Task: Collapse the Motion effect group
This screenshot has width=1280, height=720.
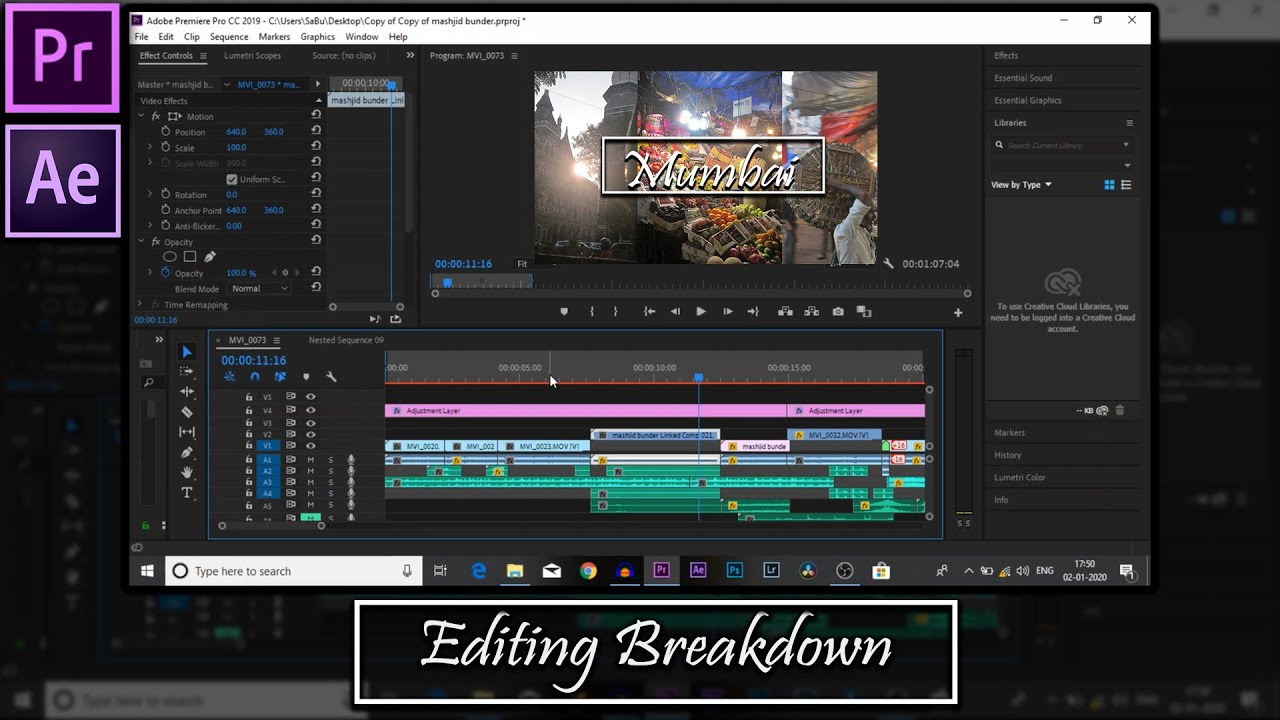Action: [x=142, y=116]
